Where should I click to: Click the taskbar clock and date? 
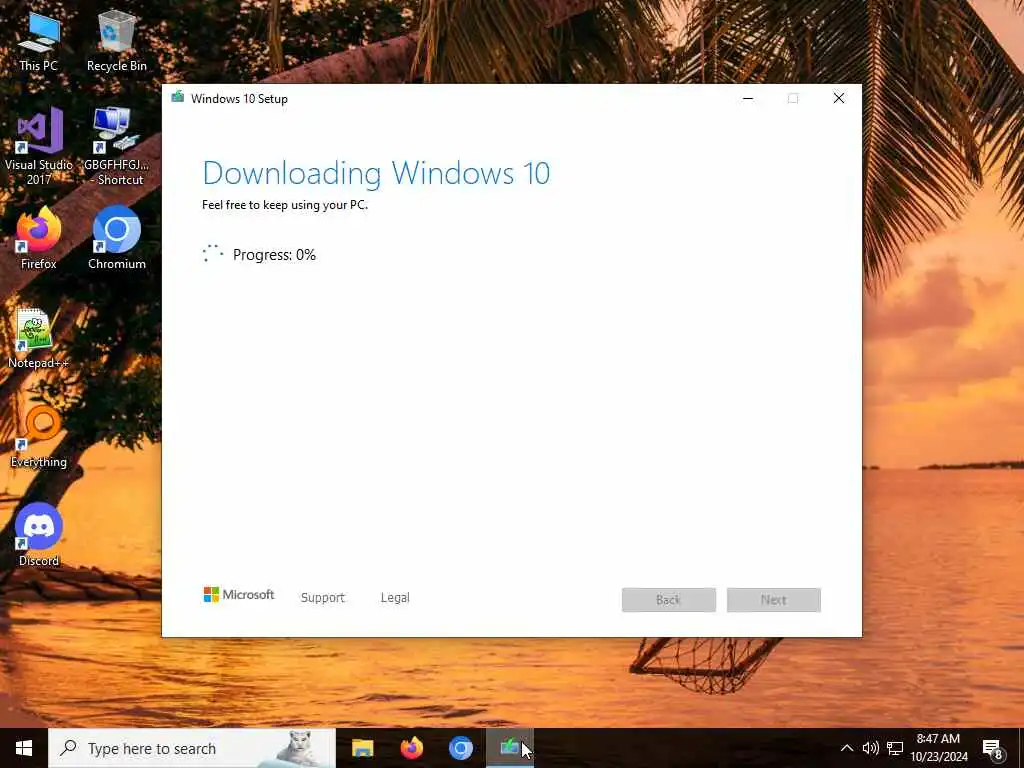[x=938, y=748]
